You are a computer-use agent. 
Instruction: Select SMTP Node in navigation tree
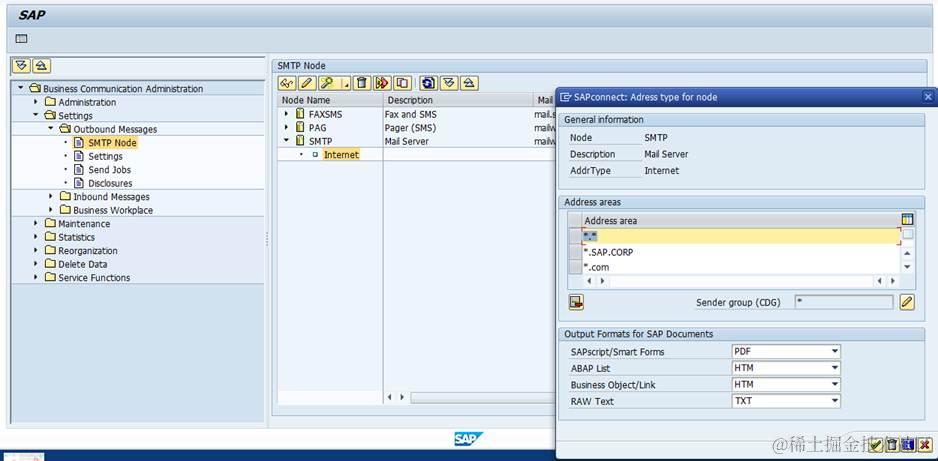pyautogui.click(x=112, y=142)
